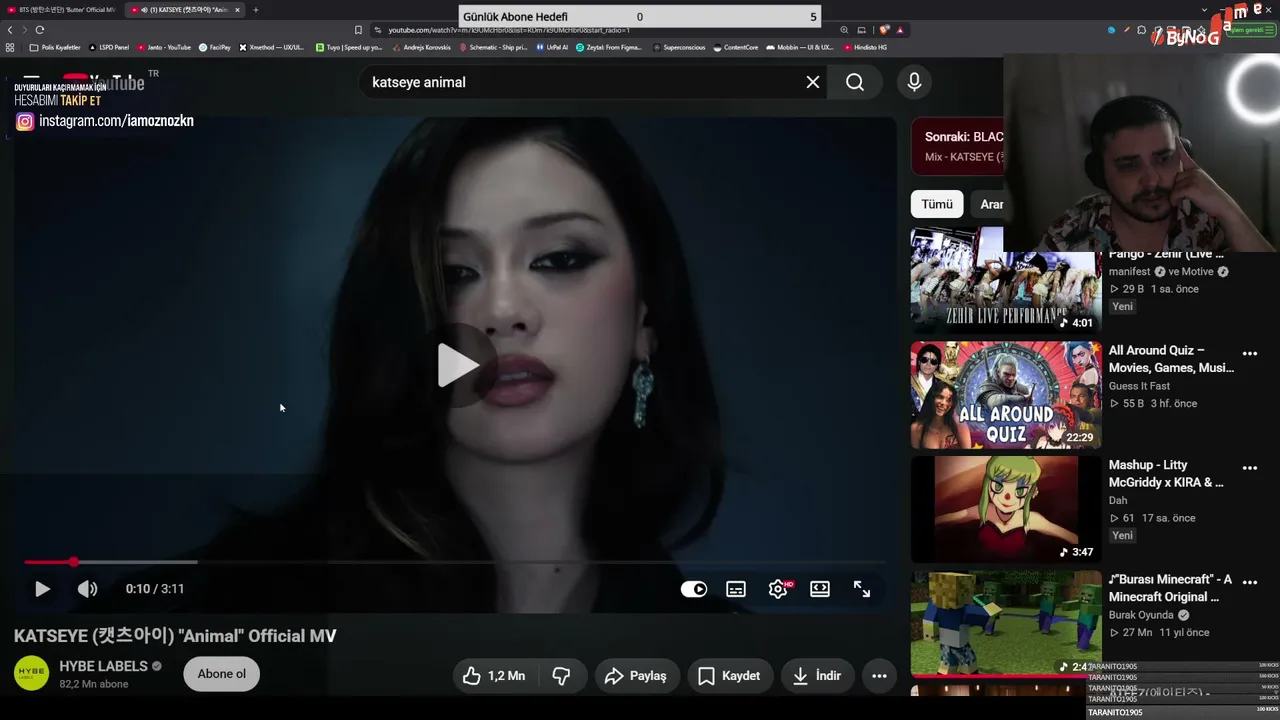Open options for the All Around Quiz video
Image resolution: width=1280 pixels, height=720 pixels.
1250,353
